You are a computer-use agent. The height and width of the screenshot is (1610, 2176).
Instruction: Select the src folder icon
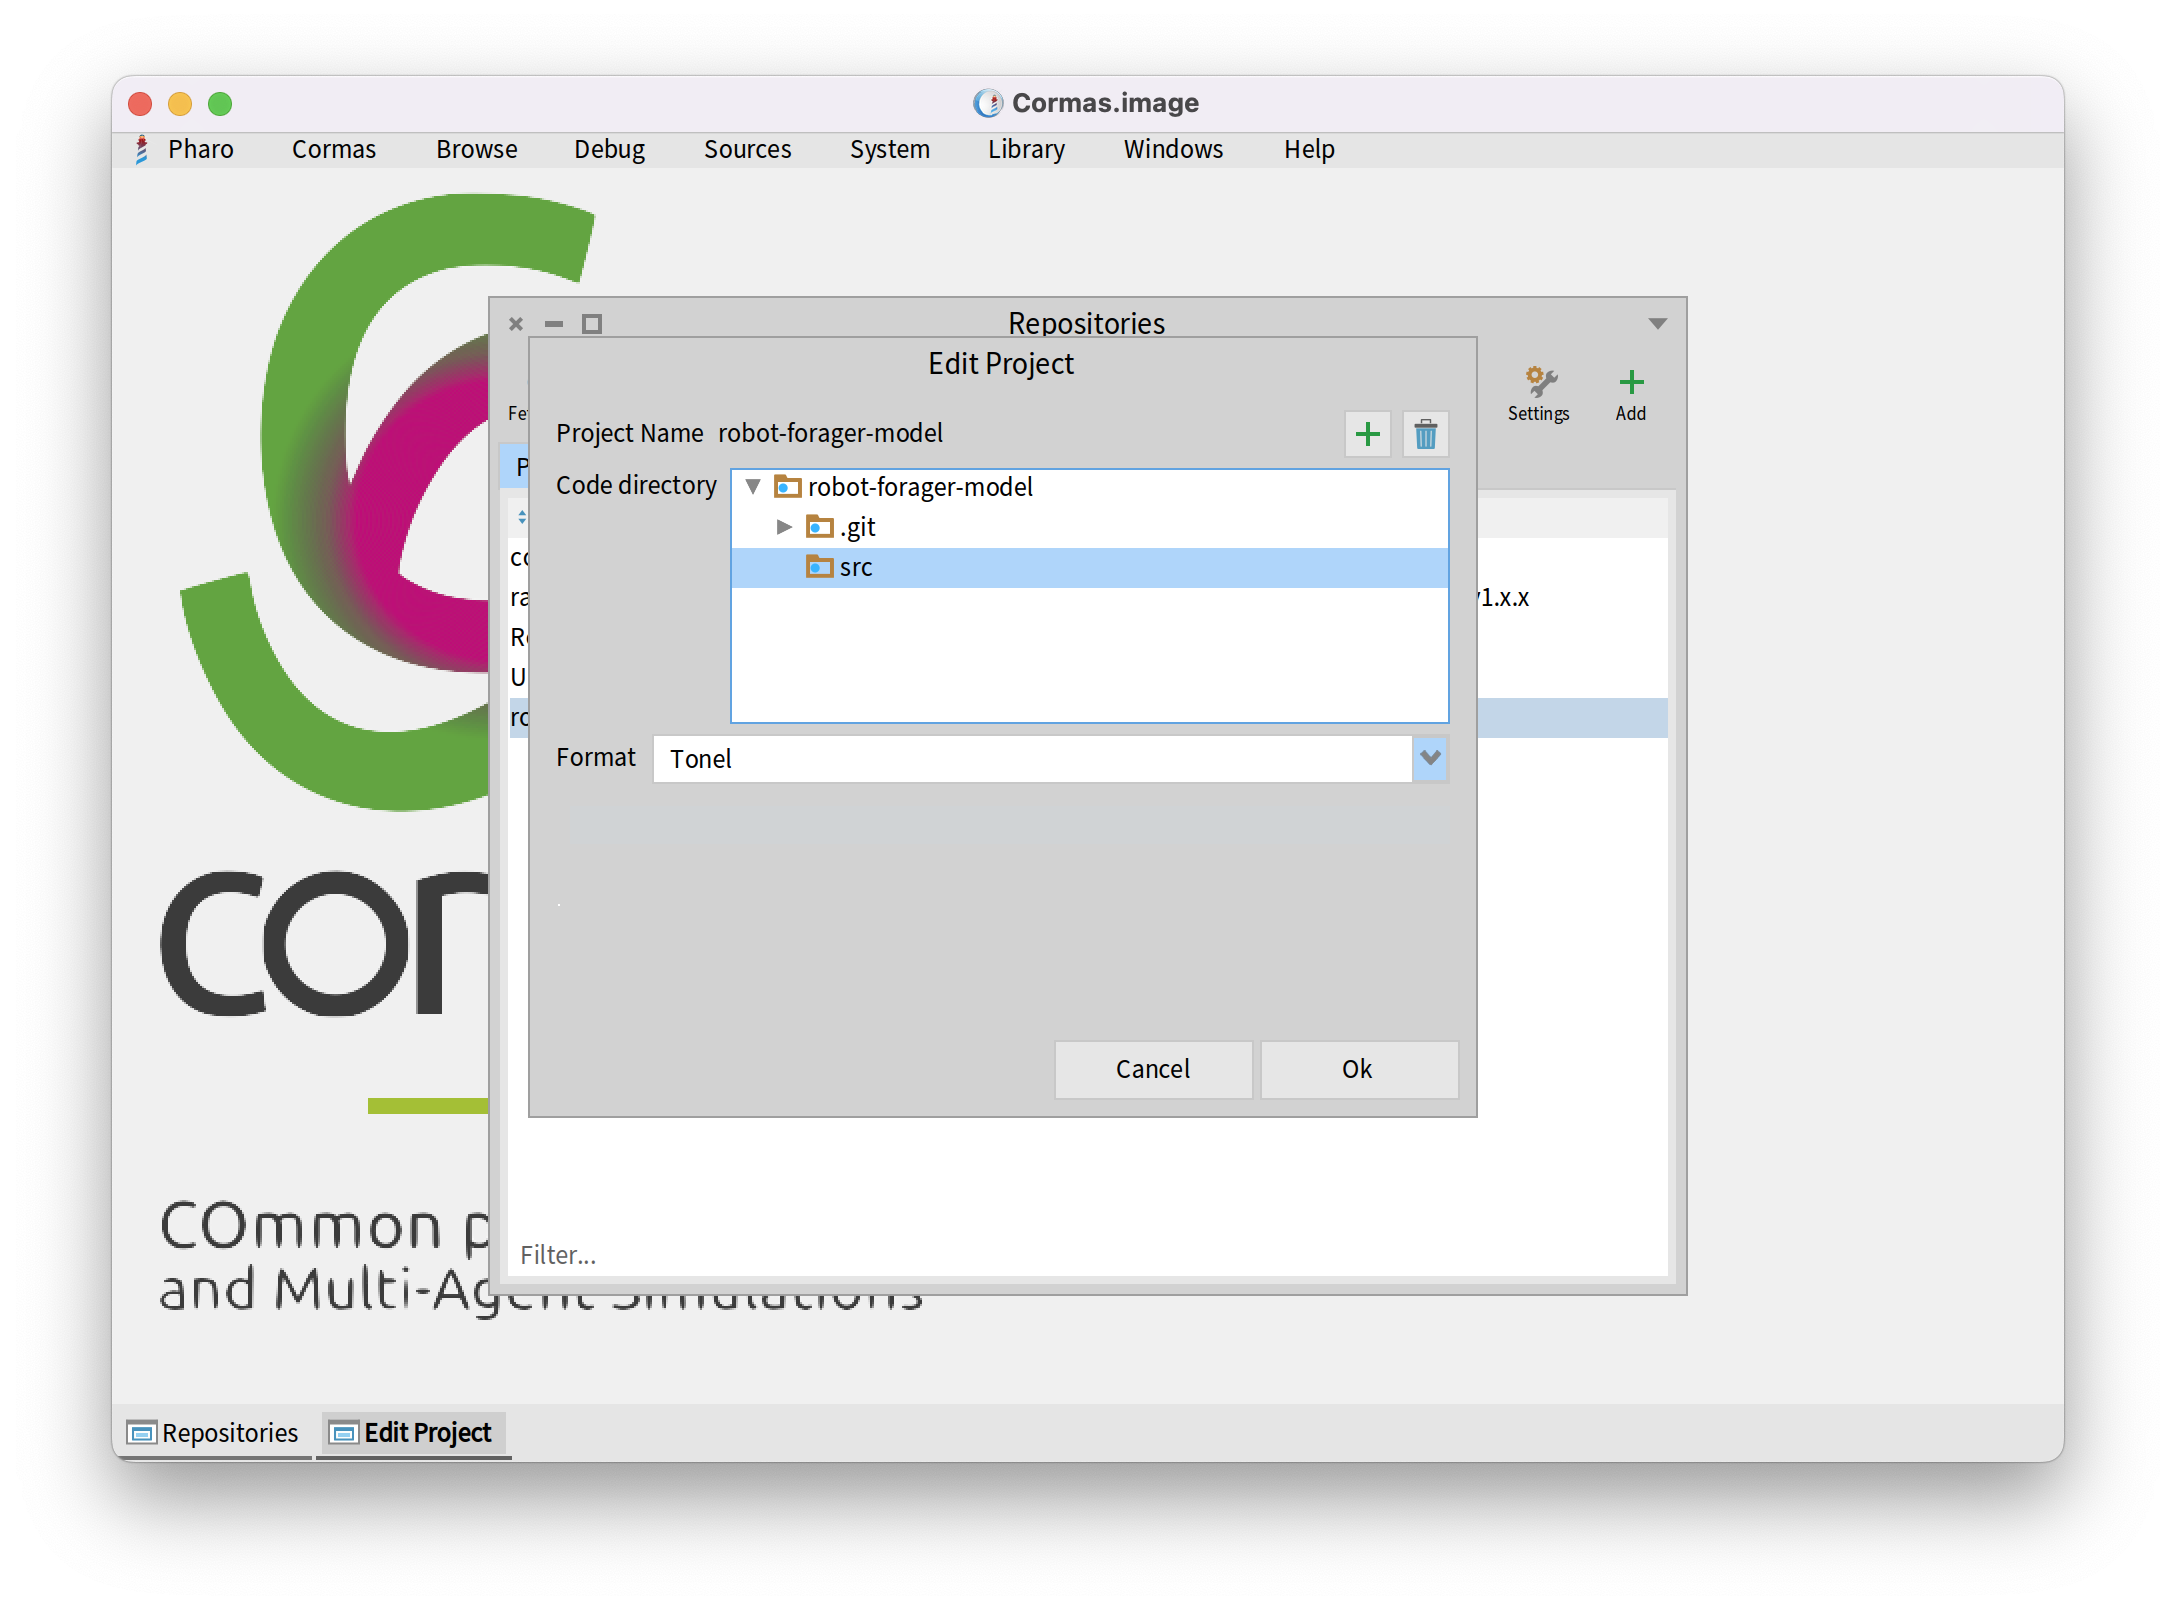[820, 567]
